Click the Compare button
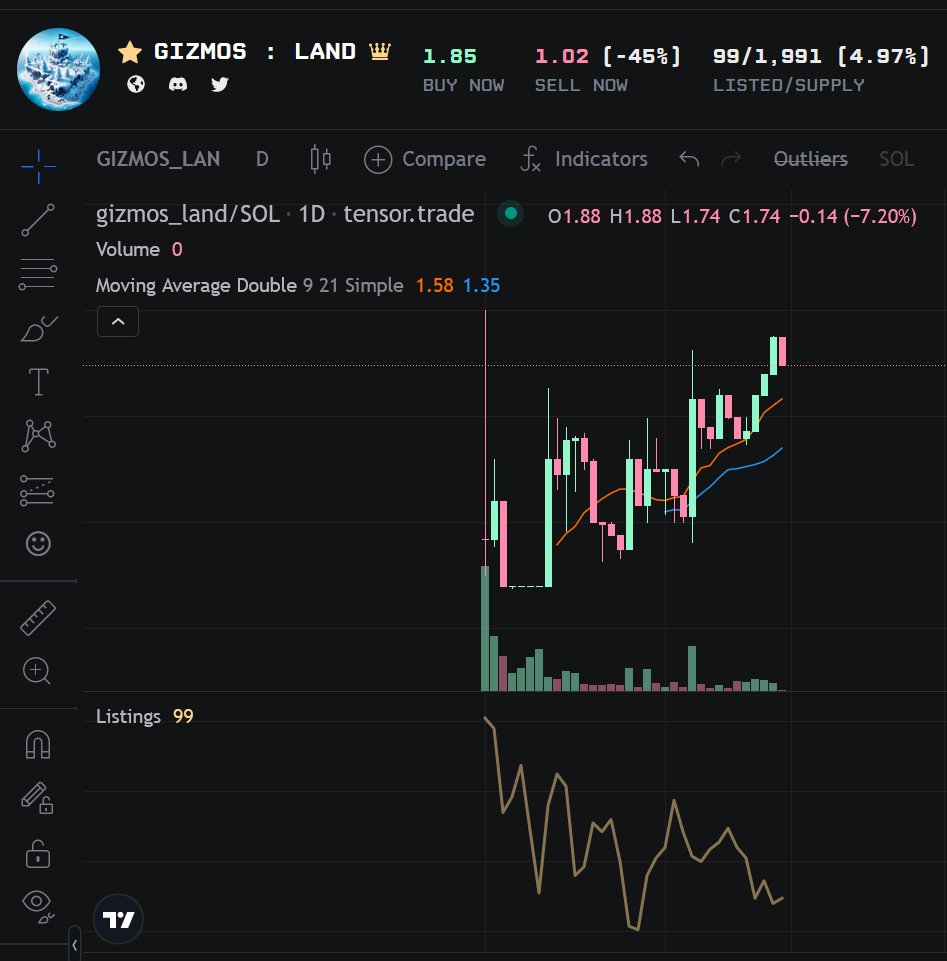Viewport: 947px width, 961px height. point(425,159)
